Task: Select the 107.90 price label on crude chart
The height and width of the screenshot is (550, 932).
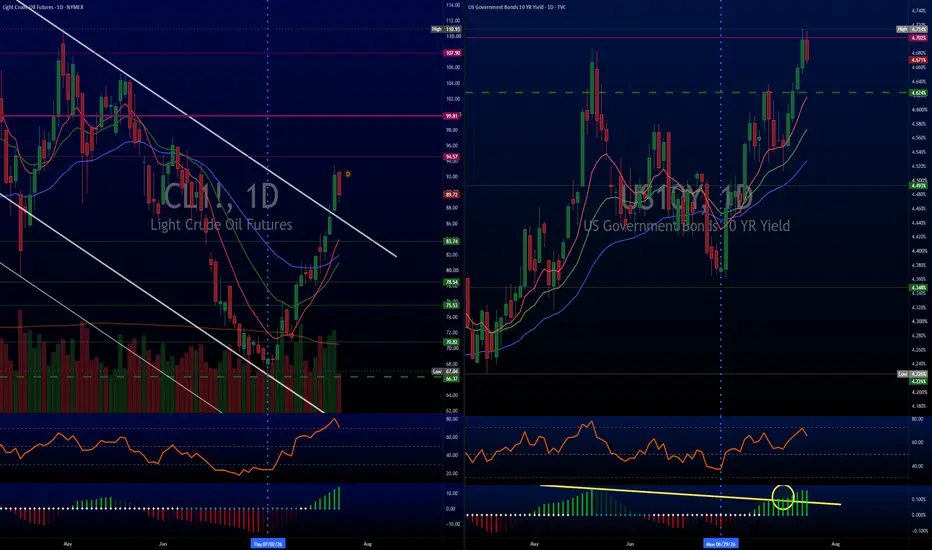Action: [x=452, y=53]
